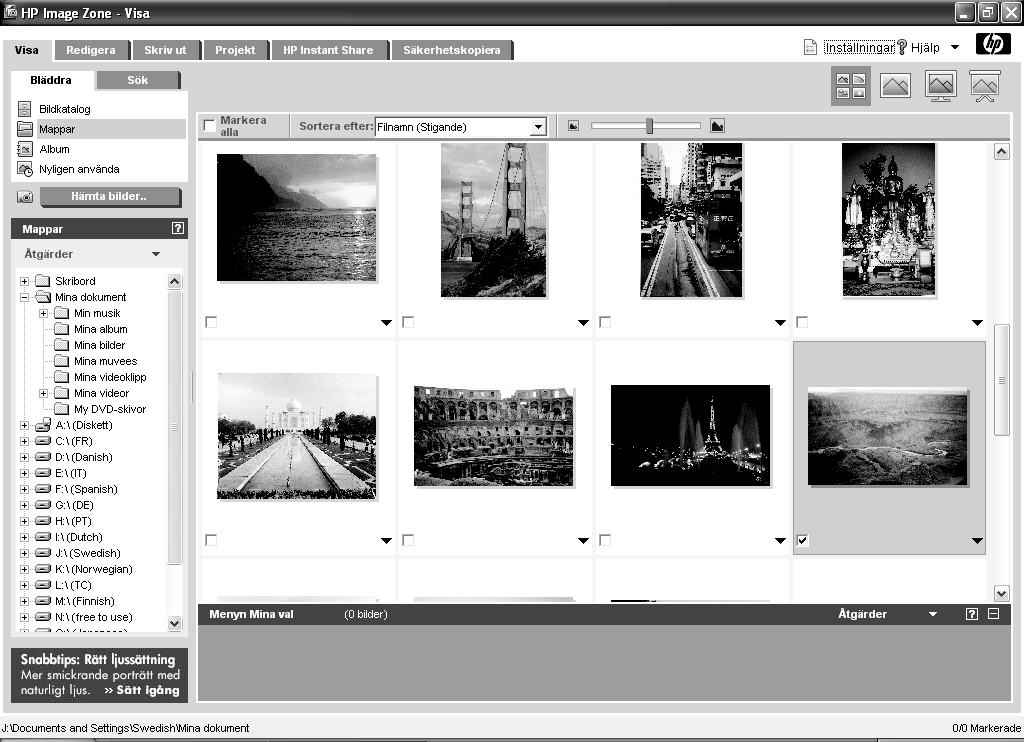
Task: Click the Mappar folder icon
Action: (24, 129)
